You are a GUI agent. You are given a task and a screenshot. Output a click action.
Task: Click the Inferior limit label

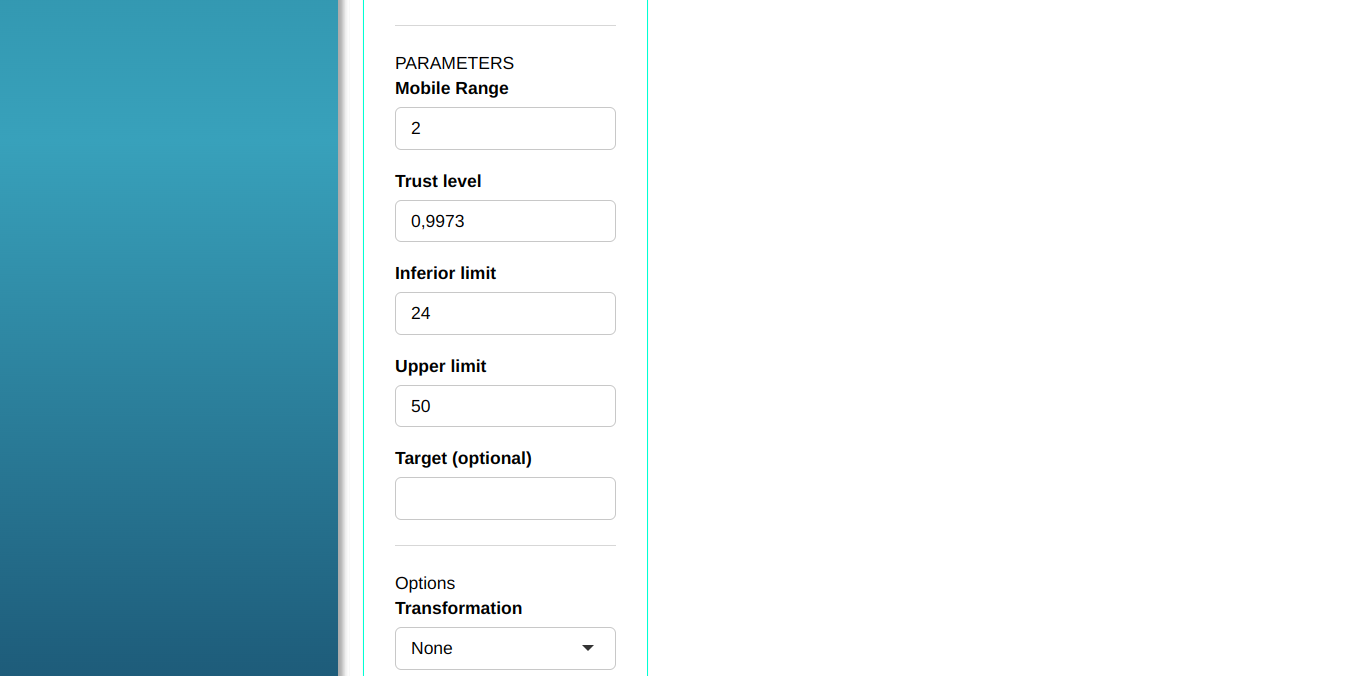coord(445,273)
